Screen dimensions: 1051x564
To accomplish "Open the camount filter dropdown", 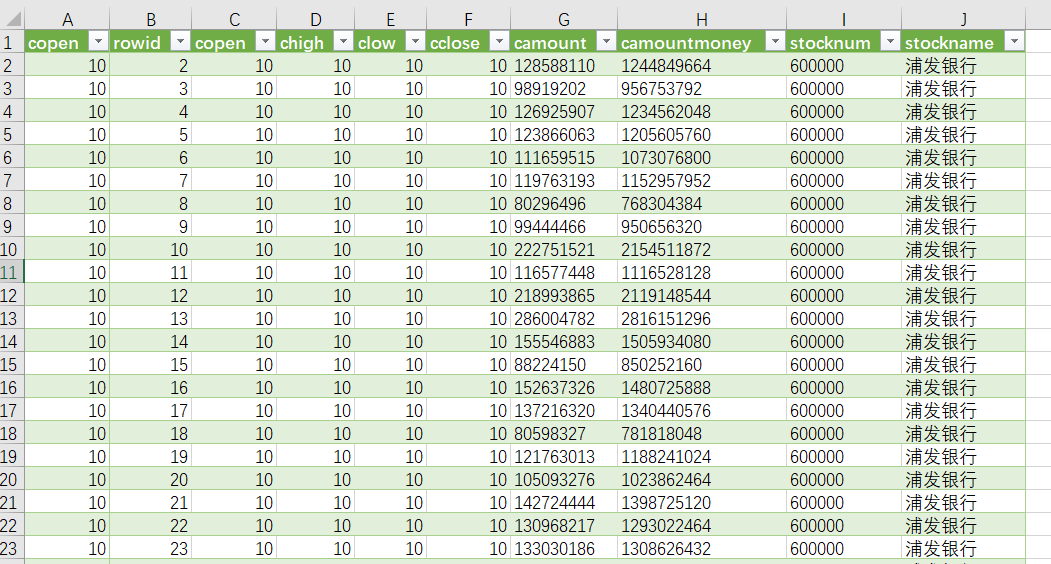I will pyautogui.click(x=606, y=42).
